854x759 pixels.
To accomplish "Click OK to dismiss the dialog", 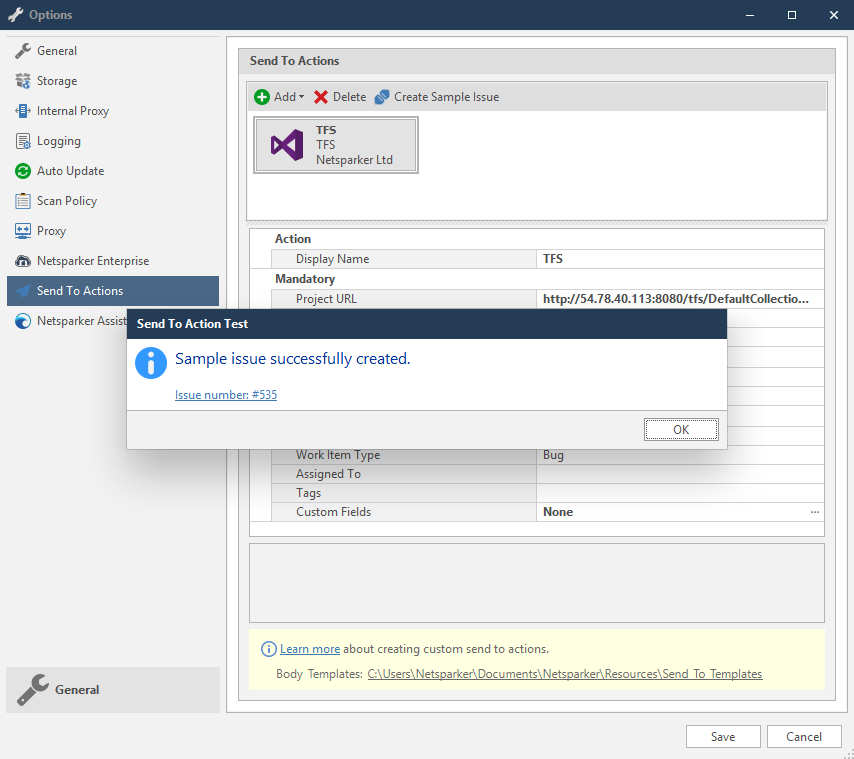I will tap(681, 429).
